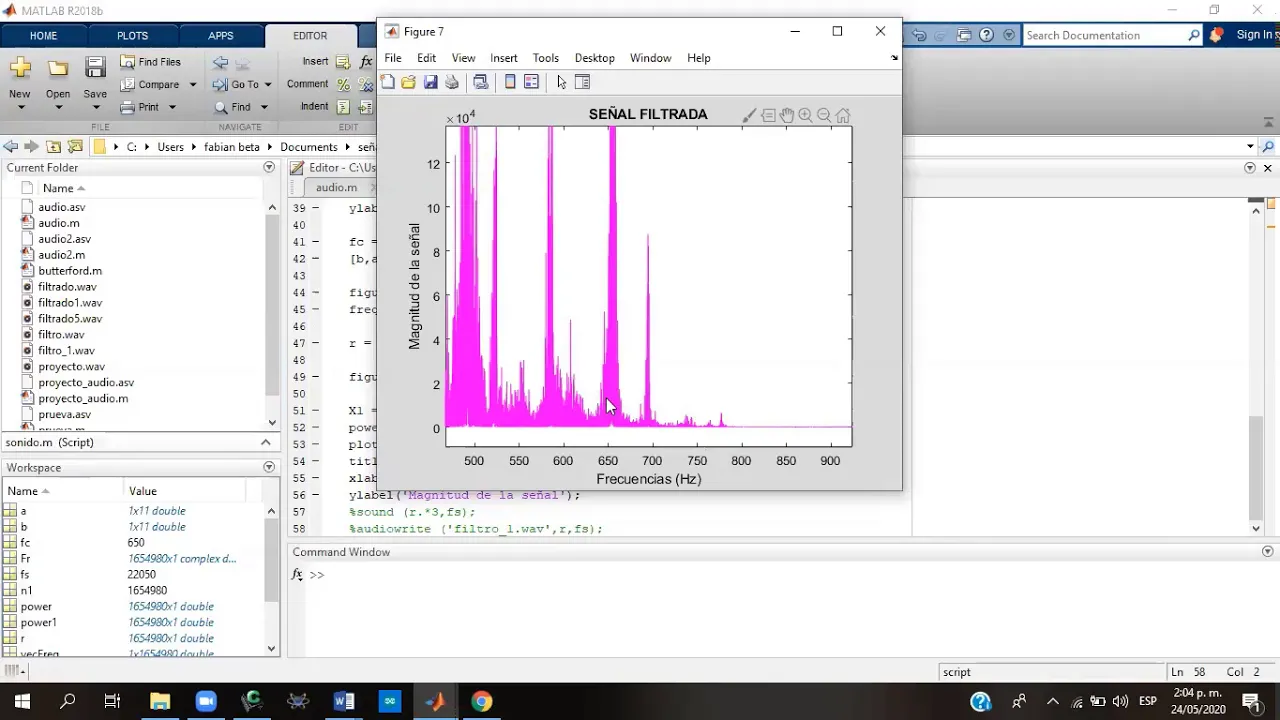1280x720 pixels.
Task: Expand the Print dropdown arrow
Action: pyautogui.click(x=172, y=107)
